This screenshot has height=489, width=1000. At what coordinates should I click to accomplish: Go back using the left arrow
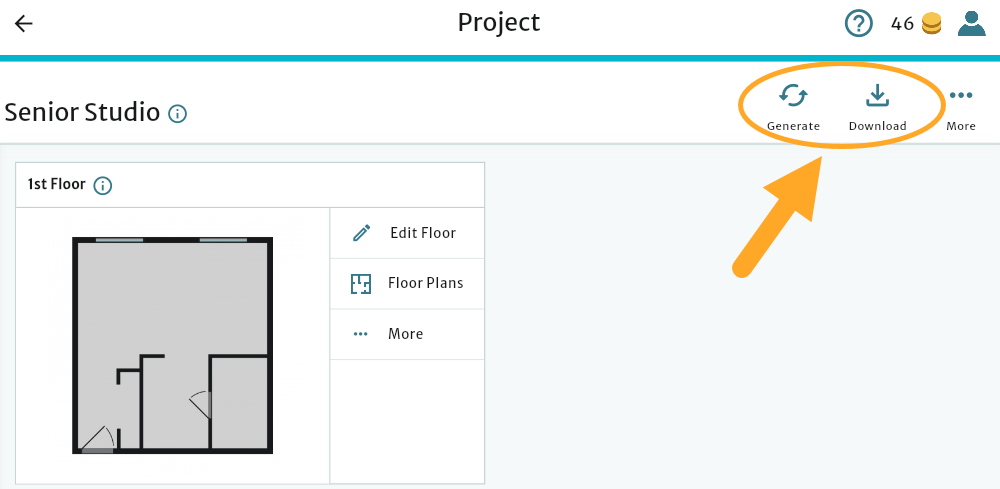click(x=23, y=24)
